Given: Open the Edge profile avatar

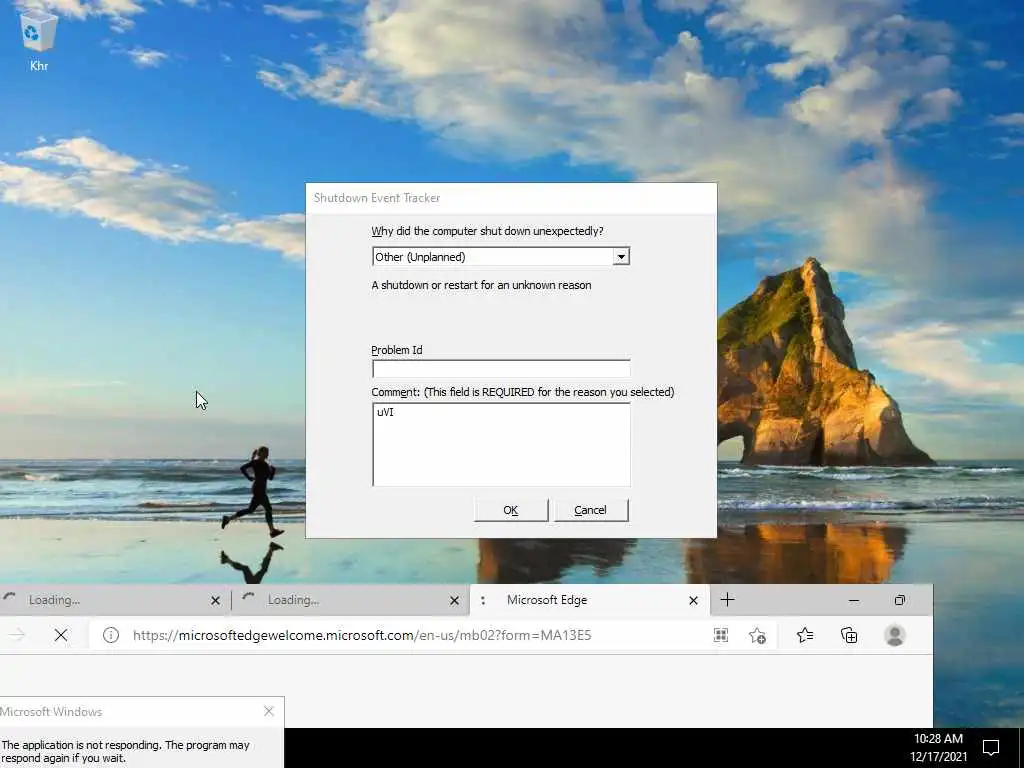Looking at the screenshot, I should 895,635.
